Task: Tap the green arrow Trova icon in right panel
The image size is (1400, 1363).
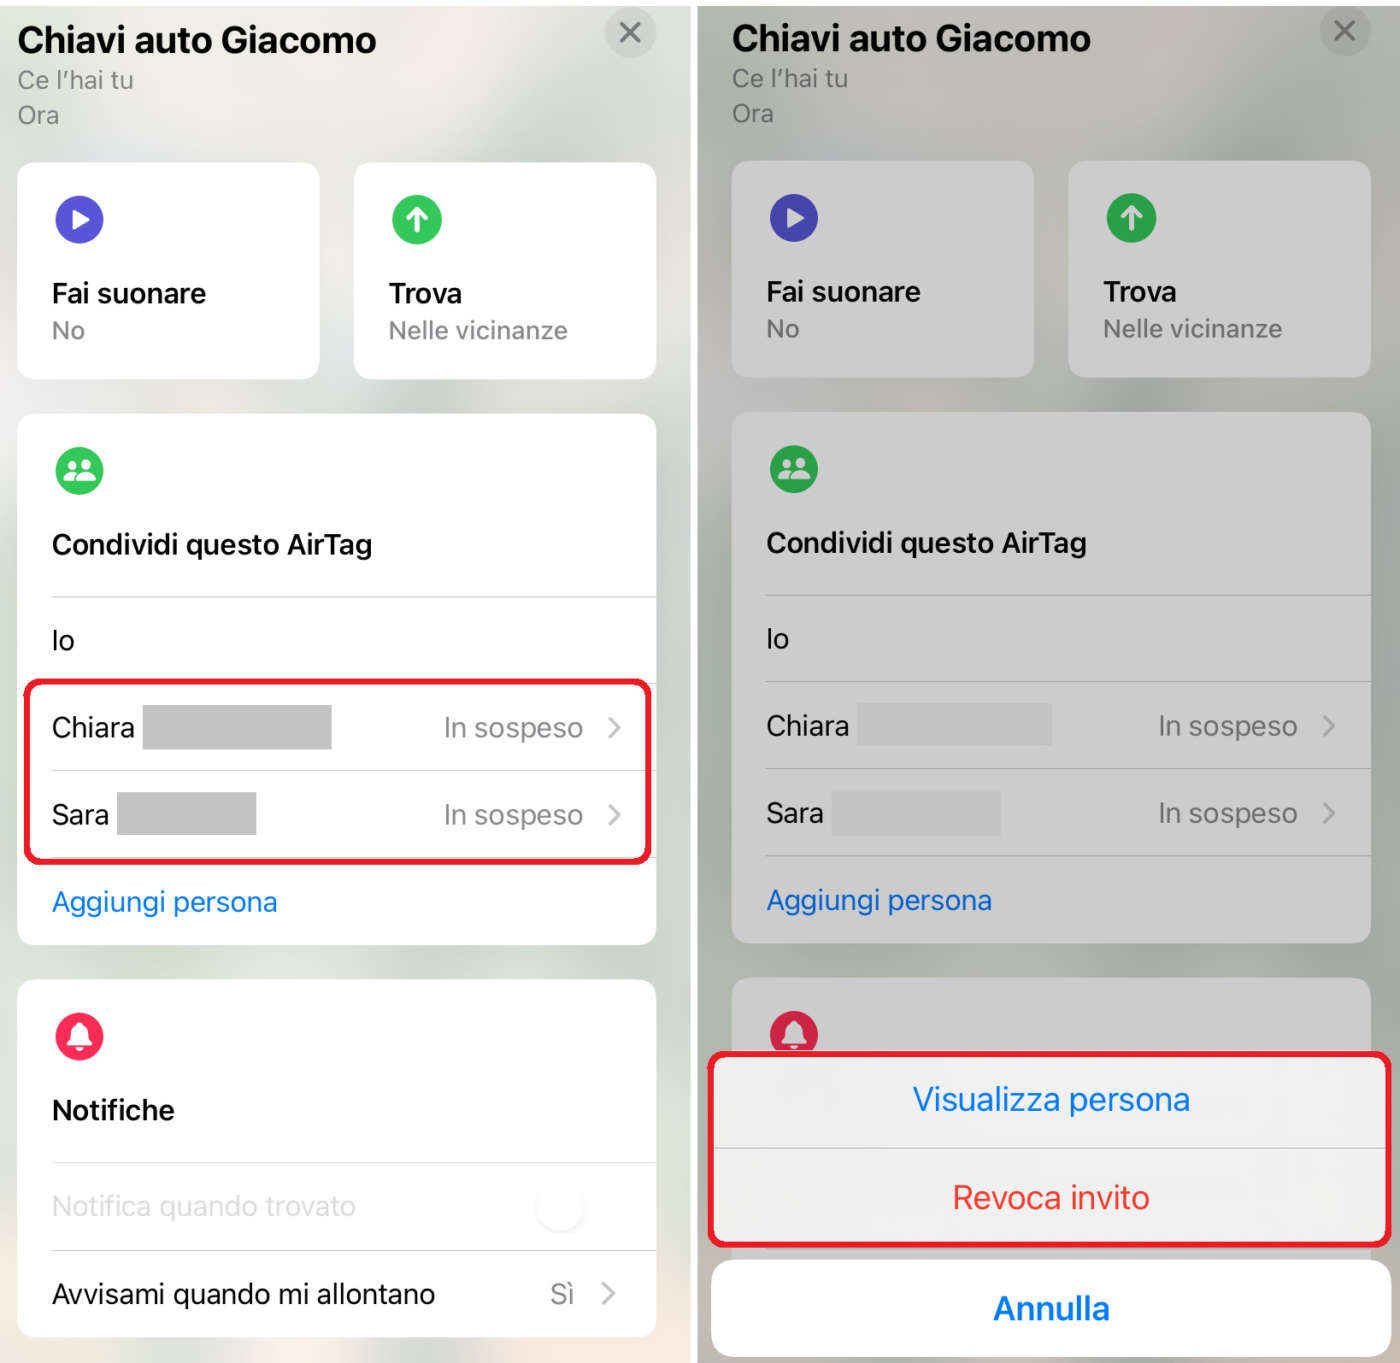Action: click(x=1131, y=218)
